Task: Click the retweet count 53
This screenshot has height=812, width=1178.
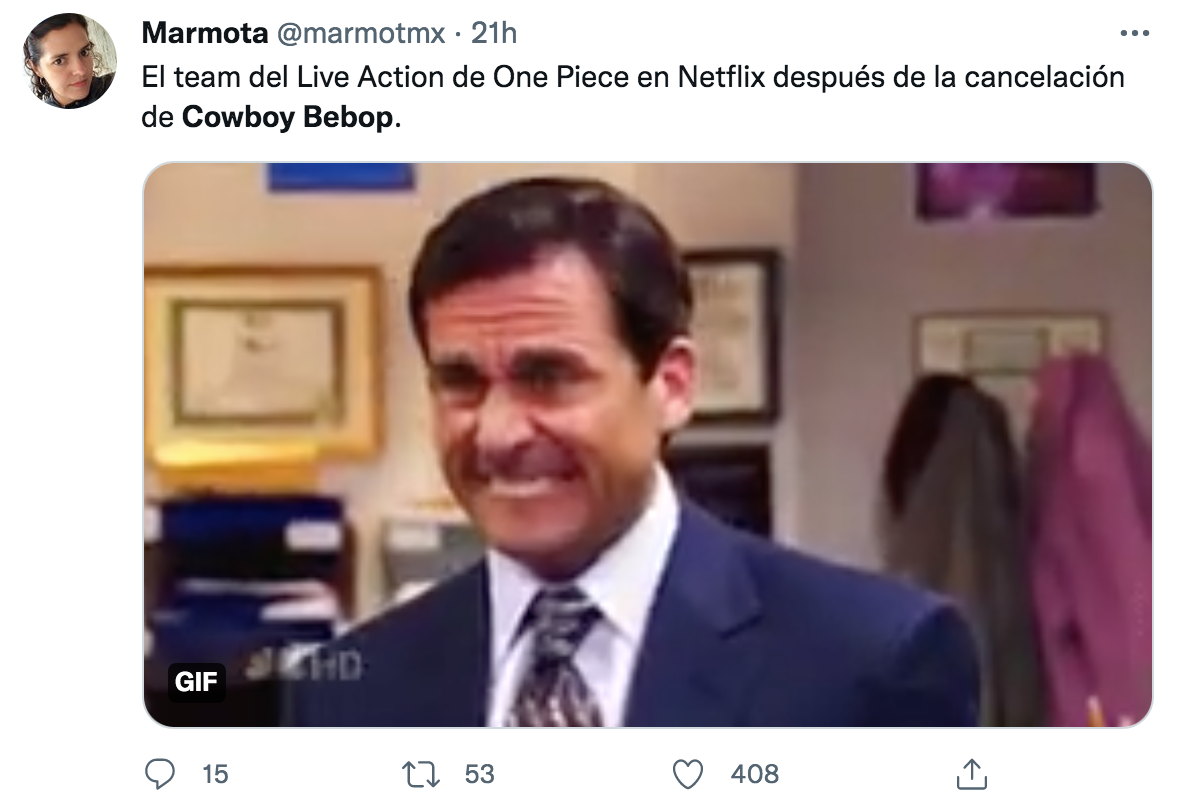Action: pyautogui.click(x=480, y=773)
